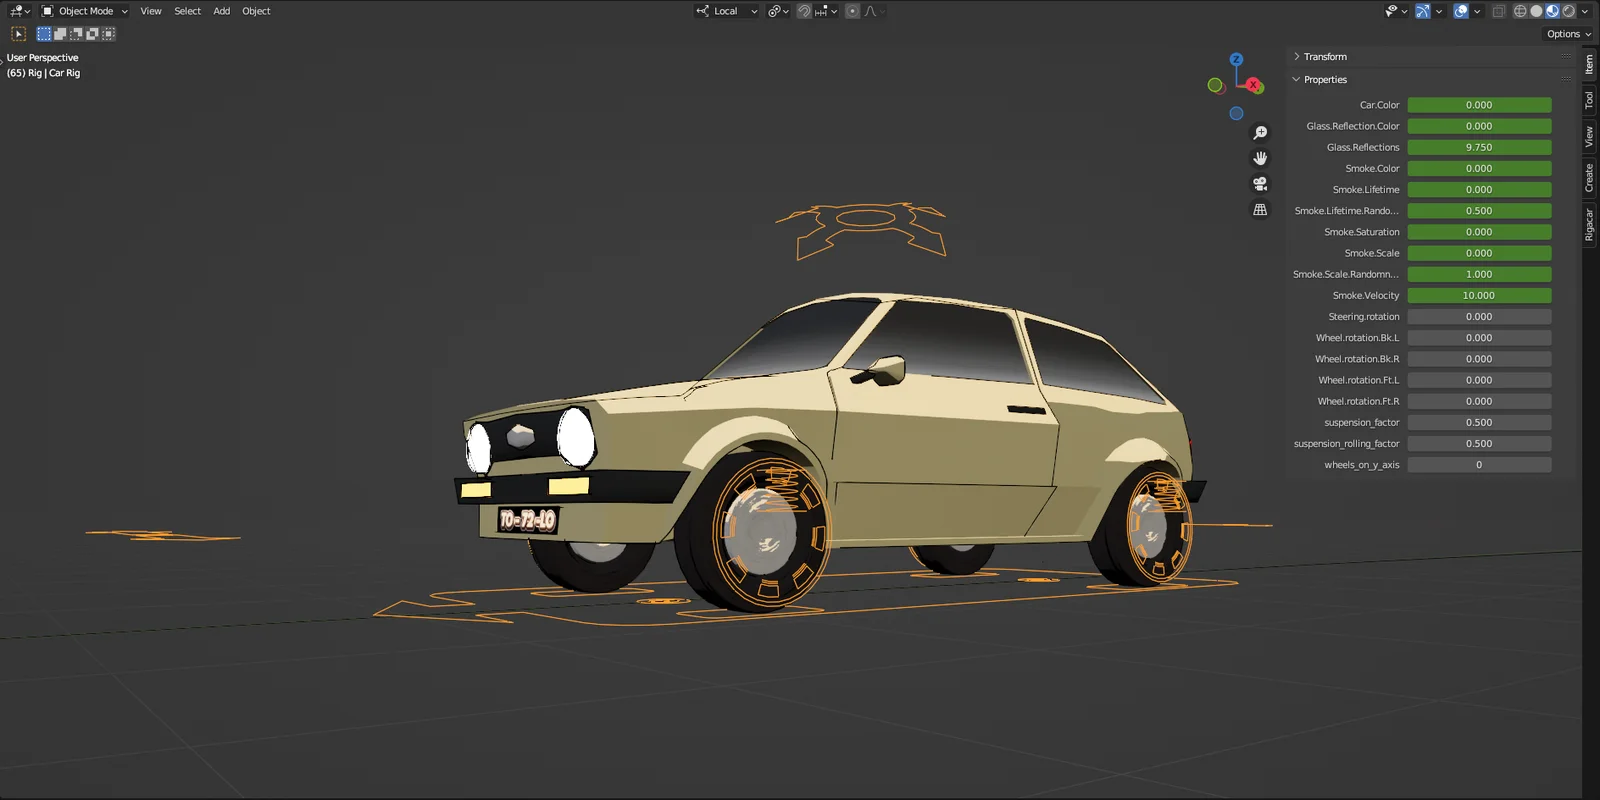
Task: Click the root bone widget above the car
Action: click(x=863, y=230)
